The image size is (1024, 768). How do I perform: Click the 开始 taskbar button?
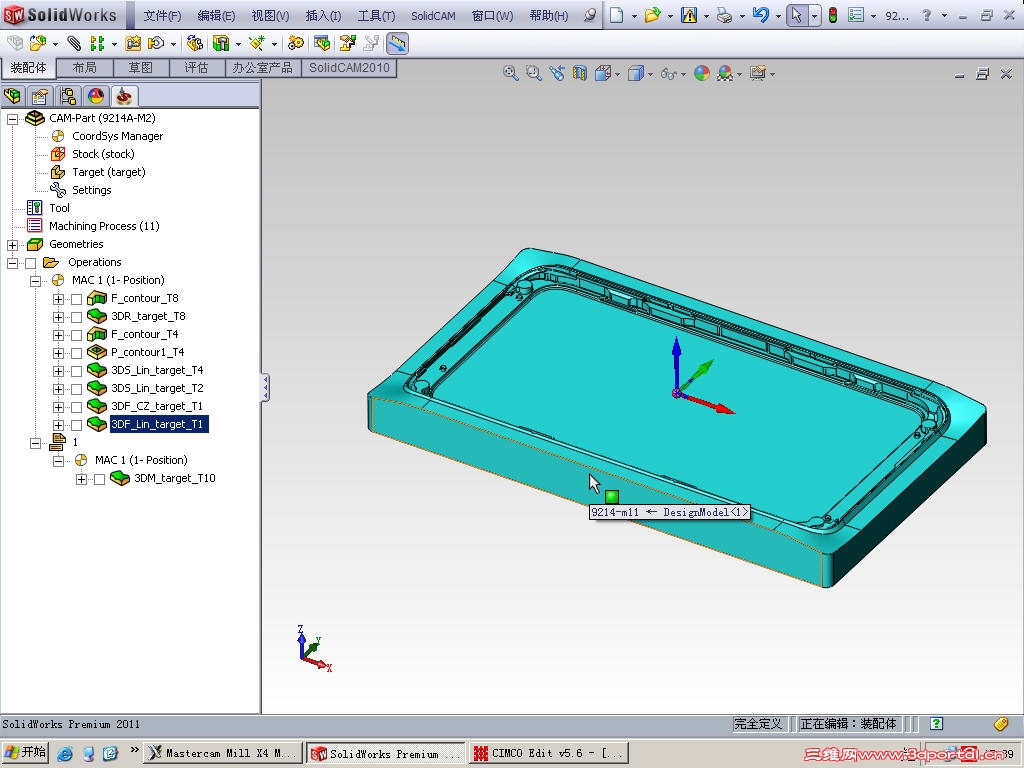25,752
